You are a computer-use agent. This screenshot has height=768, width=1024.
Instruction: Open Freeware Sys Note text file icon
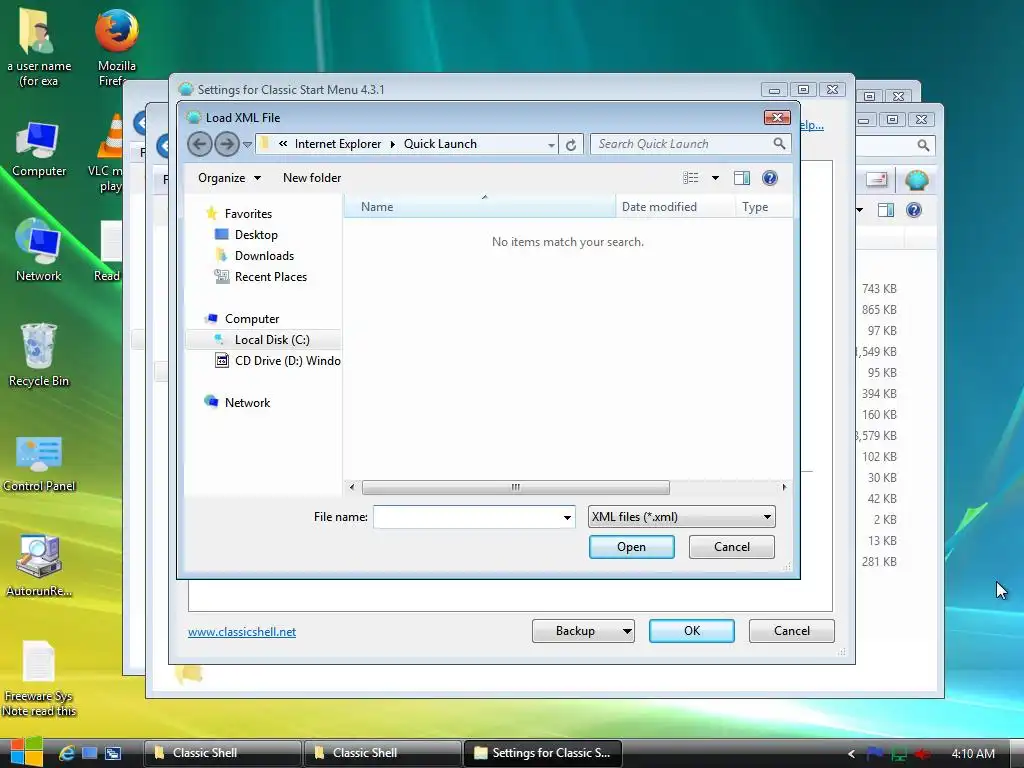click(39, 679)
